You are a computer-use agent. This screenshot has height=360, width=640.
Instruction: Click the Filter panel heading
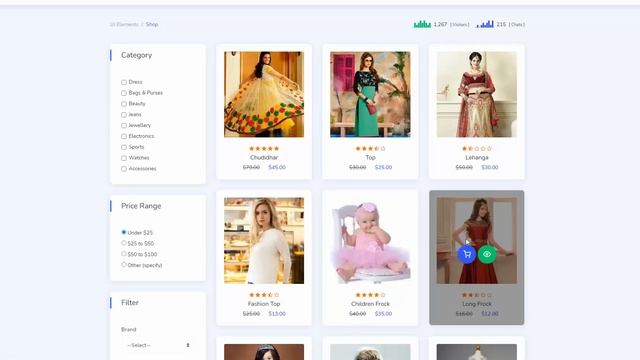130,302
